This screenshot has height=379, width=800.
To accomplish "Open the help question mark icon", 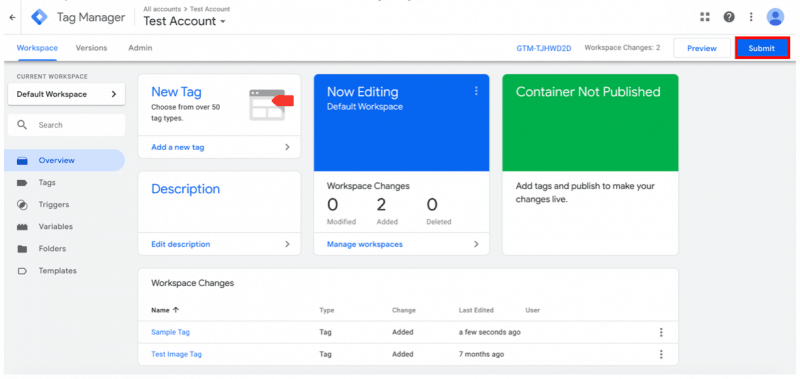I will point(729,17).
